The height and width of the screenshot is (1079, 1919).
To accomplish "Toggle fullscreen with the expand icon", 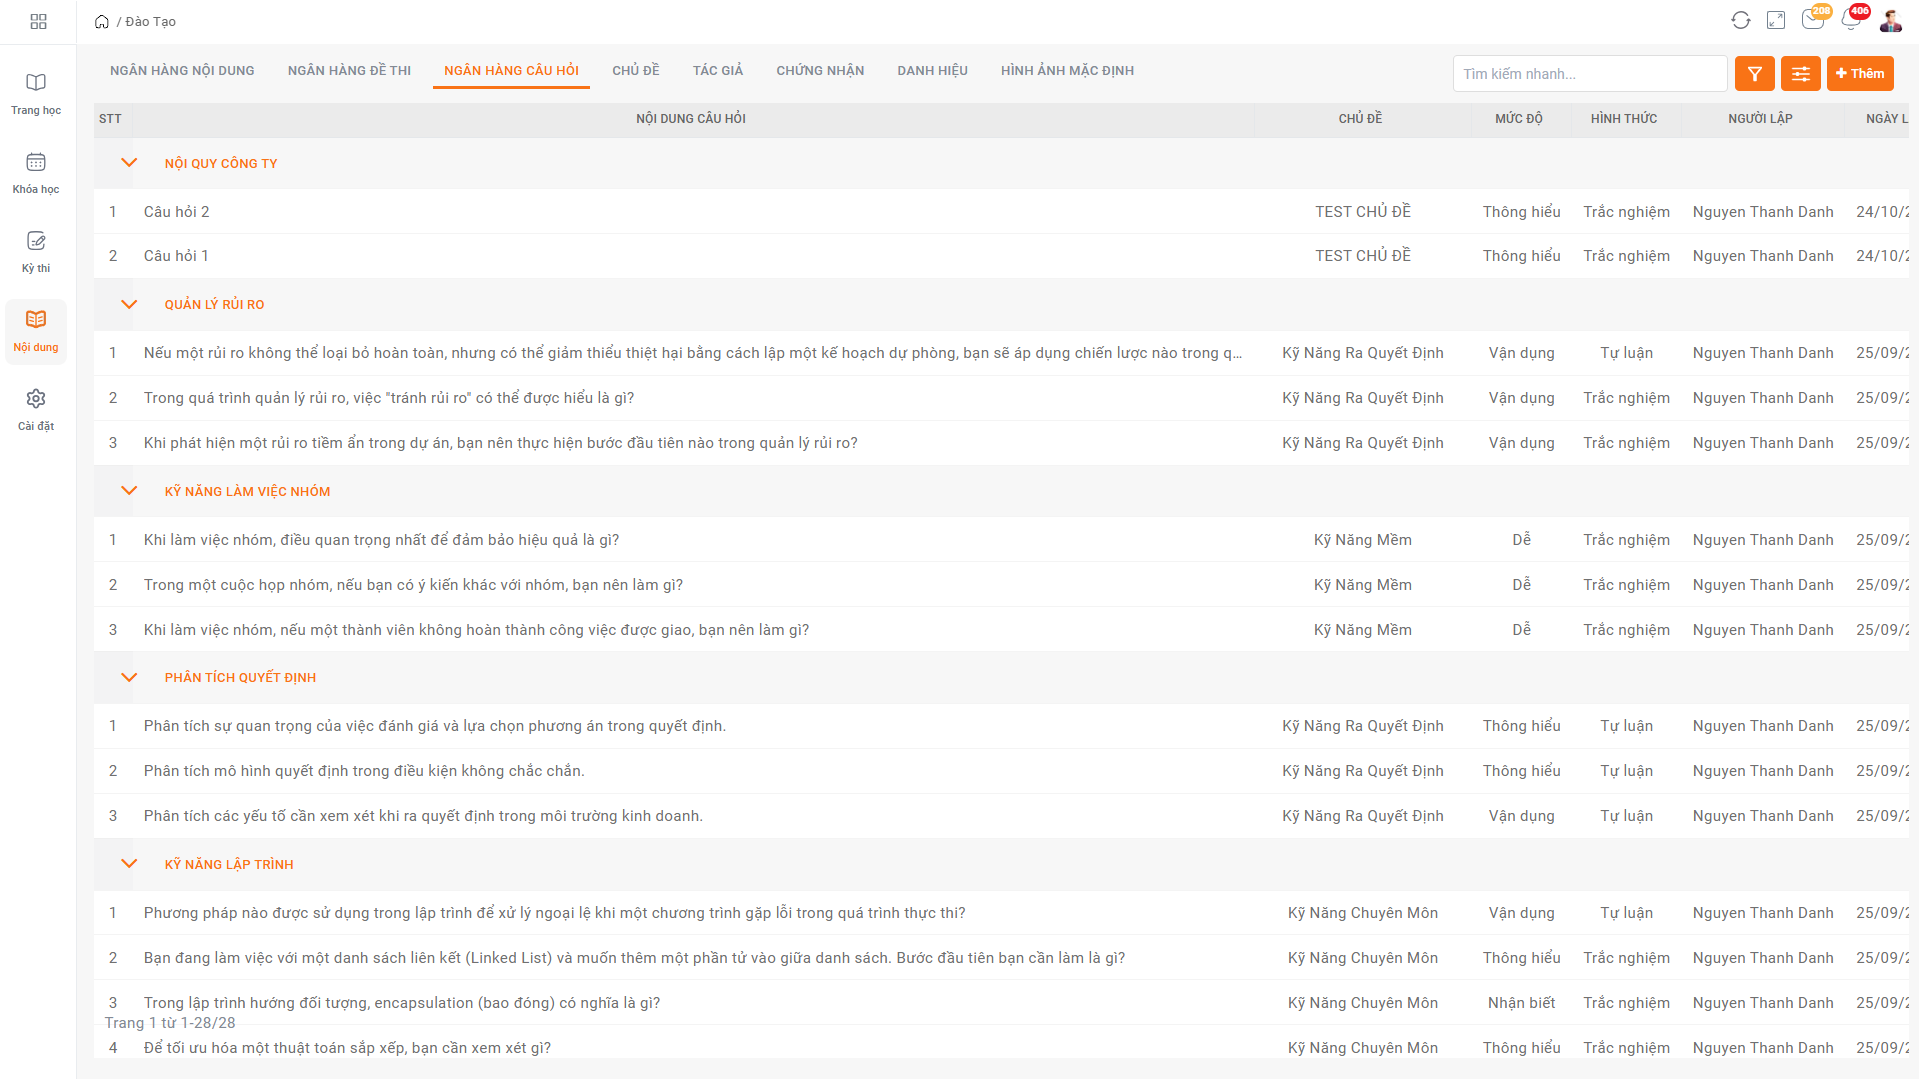I will (x=1776, y=21).
